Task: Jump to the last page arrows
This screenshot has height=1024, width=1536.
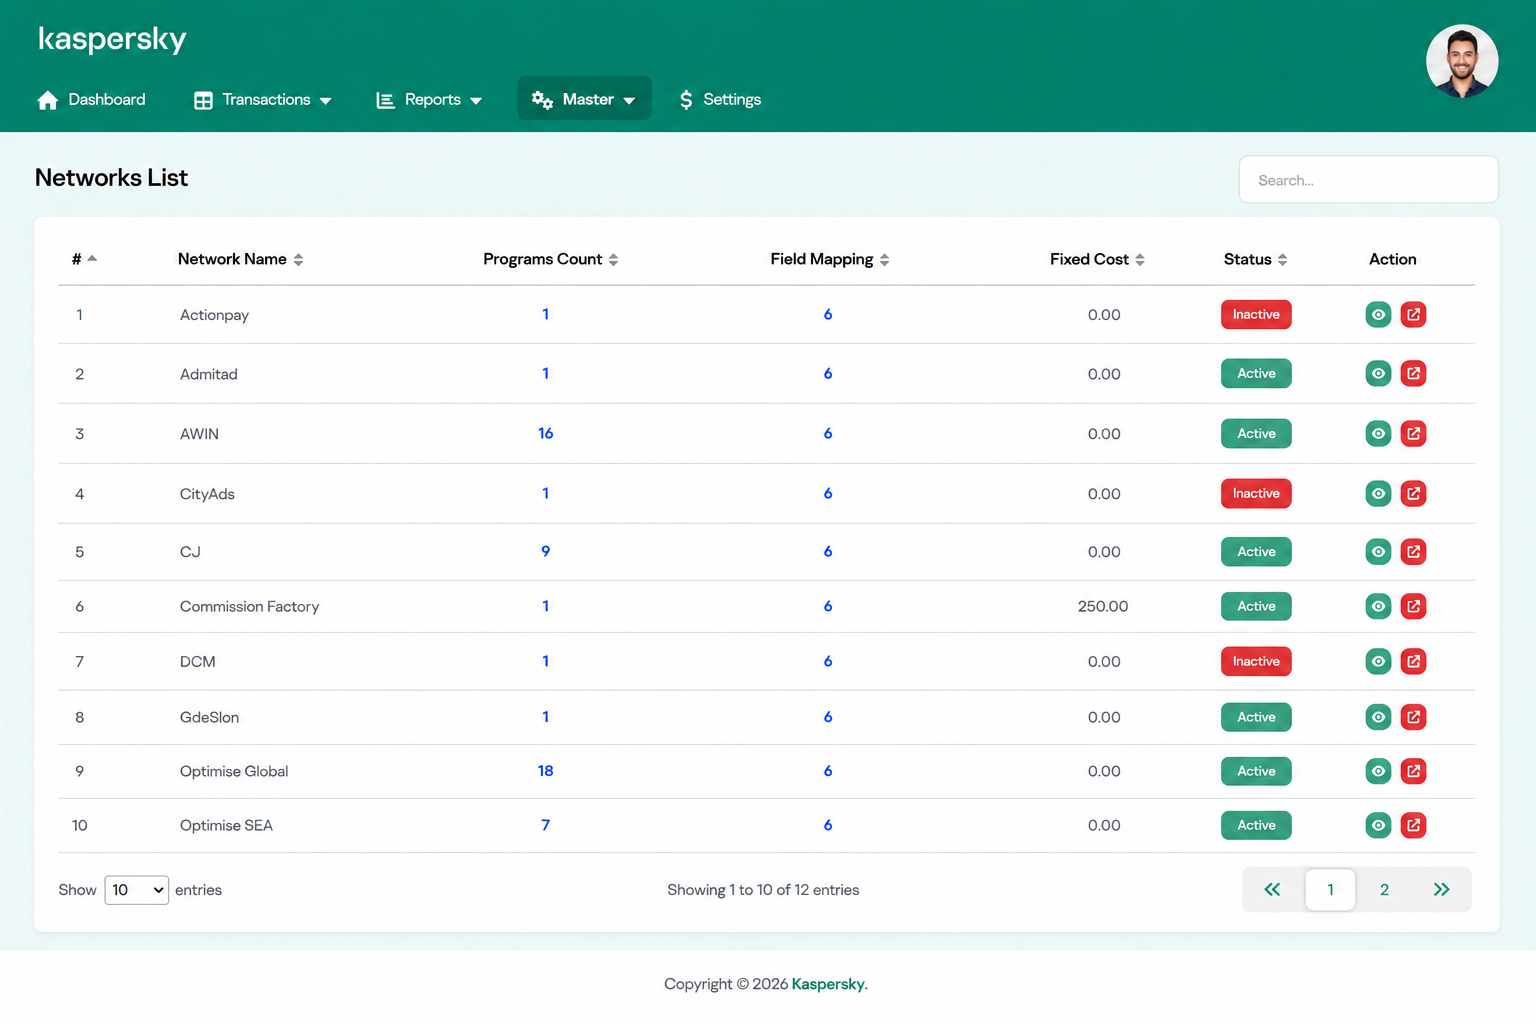Action: pos(1441,890)
